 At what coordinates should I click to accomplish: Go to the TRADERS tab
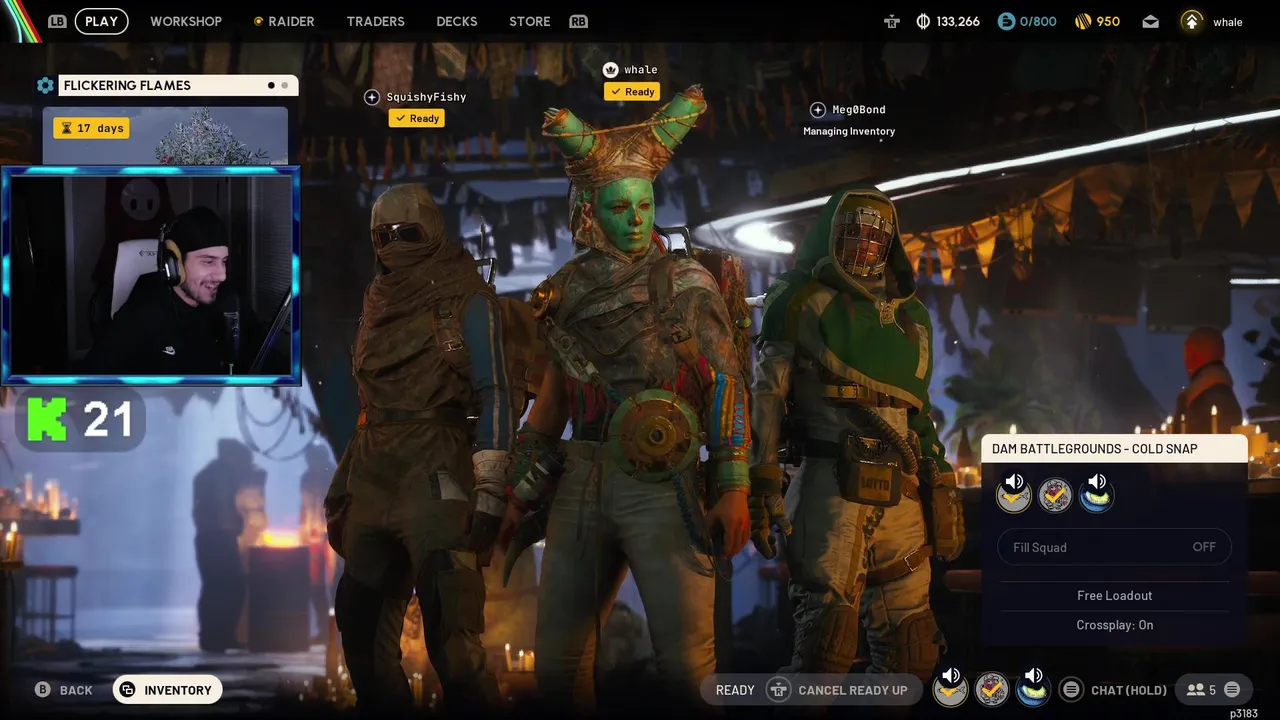tap(376, 21)
